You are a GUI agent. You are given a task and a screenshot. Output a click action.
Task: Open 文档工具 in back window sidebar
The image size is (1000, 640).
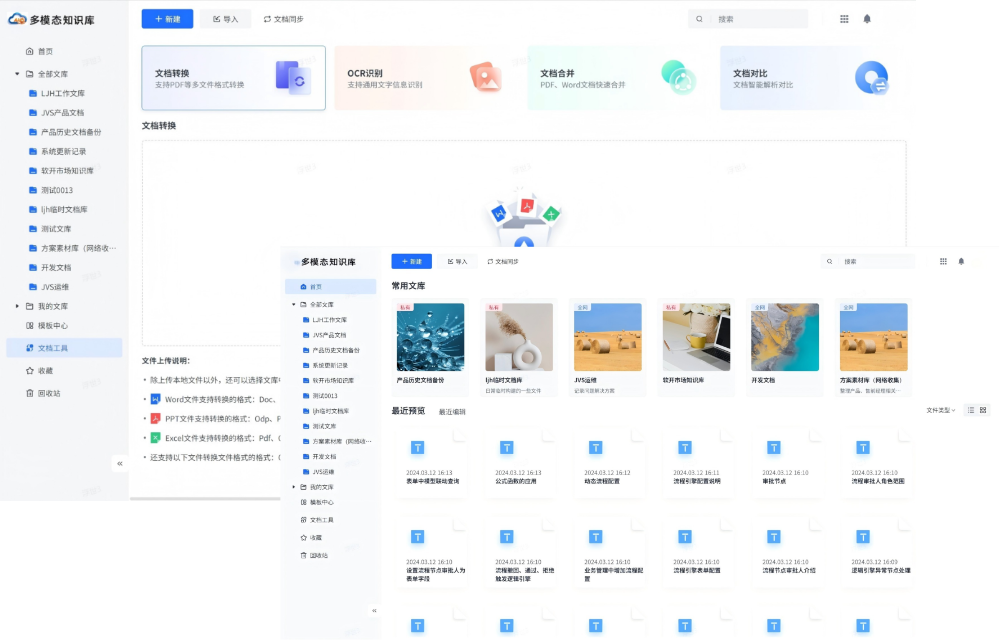(64, 347)
